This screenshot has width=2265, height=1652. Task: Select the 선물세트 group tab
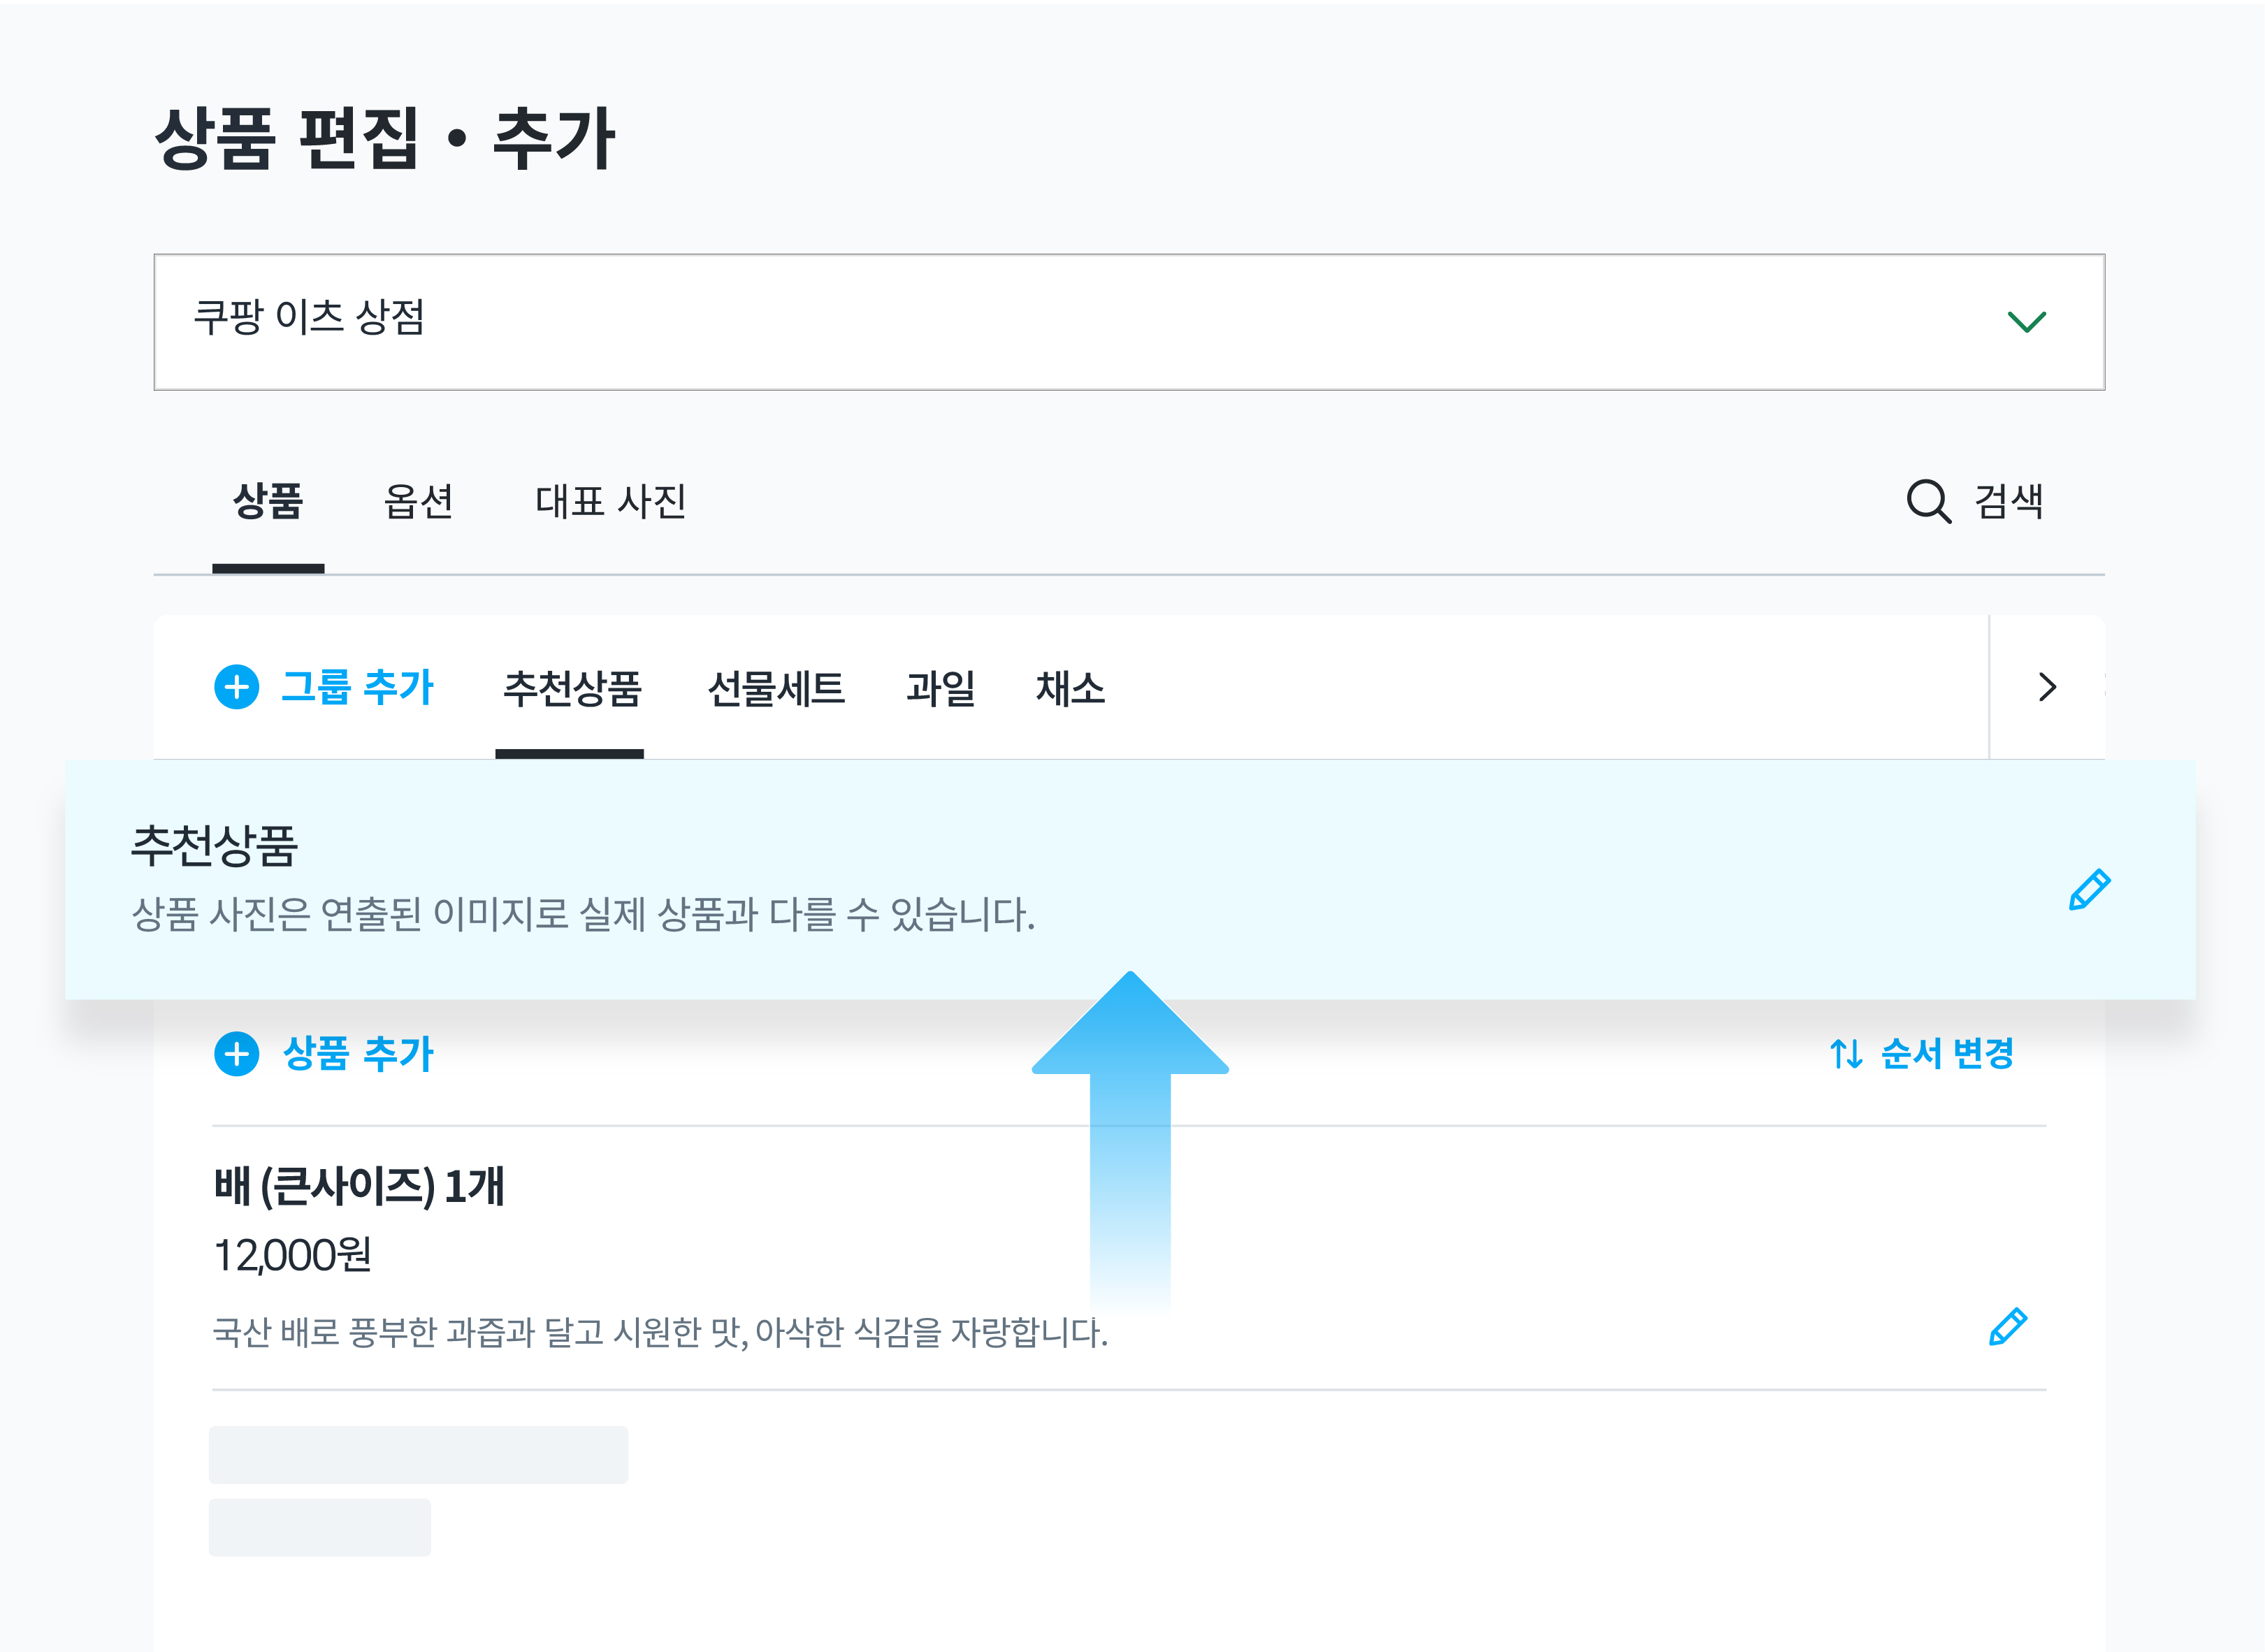776,689
